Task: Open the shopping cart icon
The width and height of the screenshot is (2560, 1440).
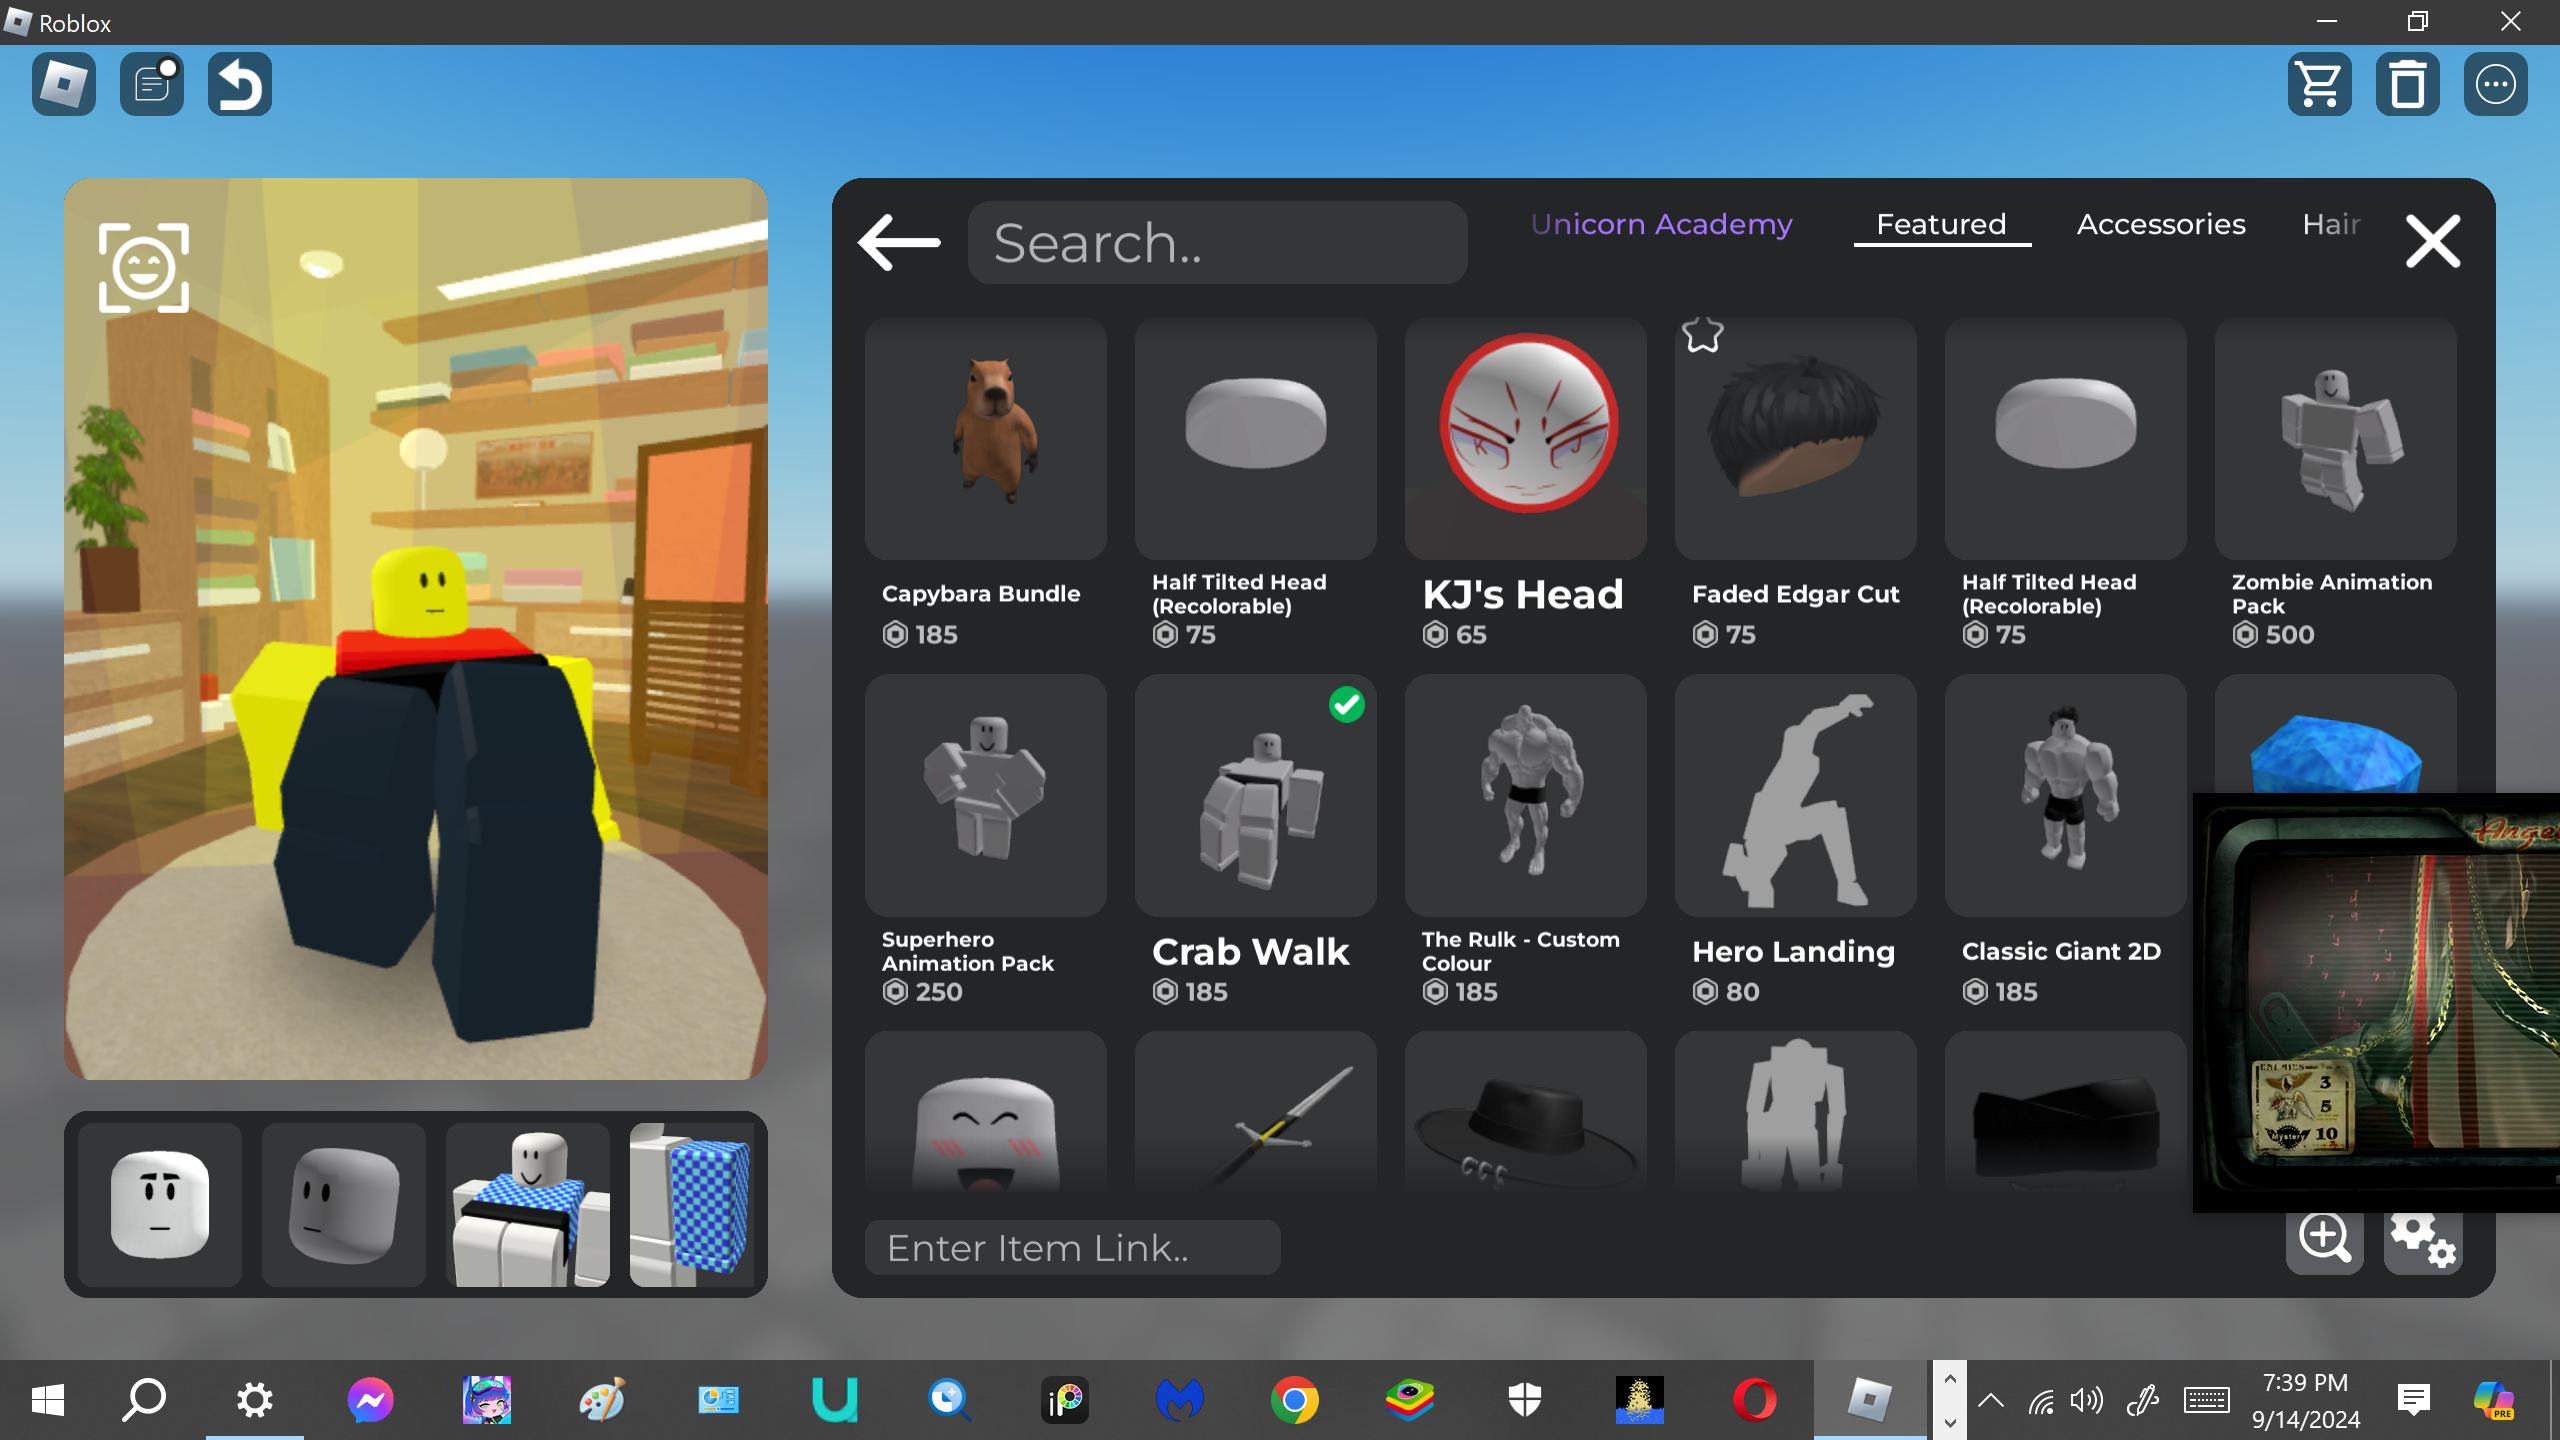Action: click(2319, 84)
